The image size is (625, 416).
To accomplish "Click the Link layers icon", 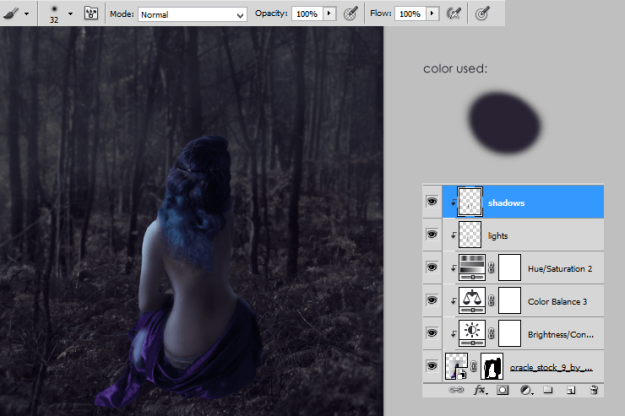I will pos(456,390).
